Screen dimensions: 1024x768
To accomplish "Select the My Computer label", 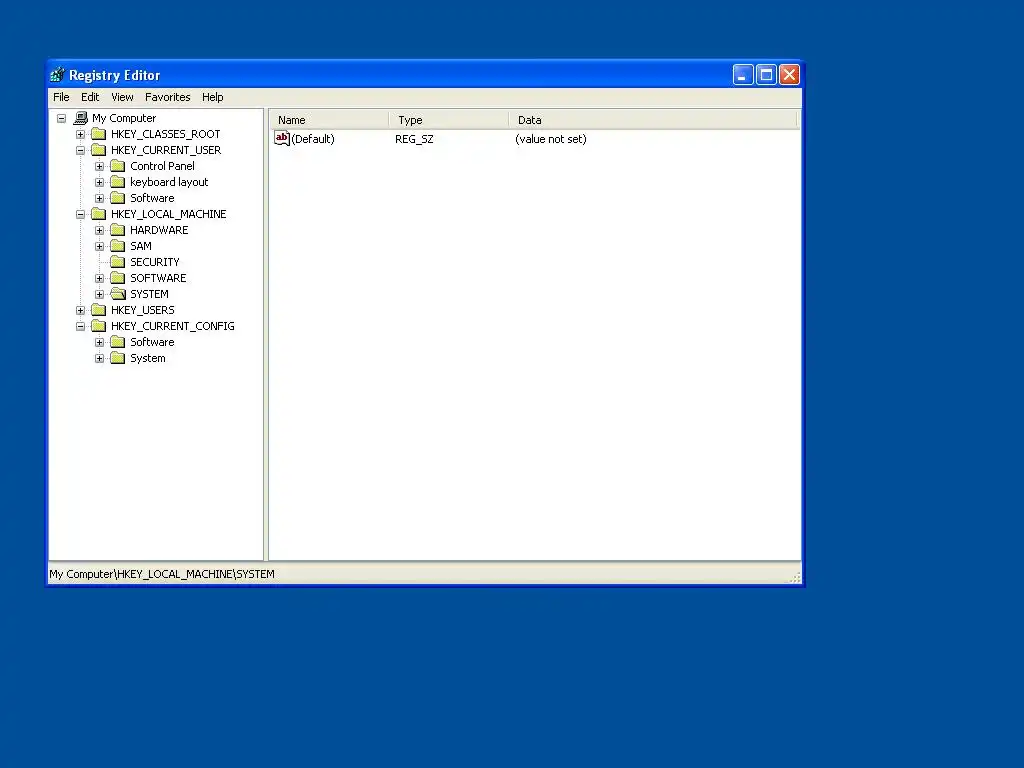I will point(124,118).
